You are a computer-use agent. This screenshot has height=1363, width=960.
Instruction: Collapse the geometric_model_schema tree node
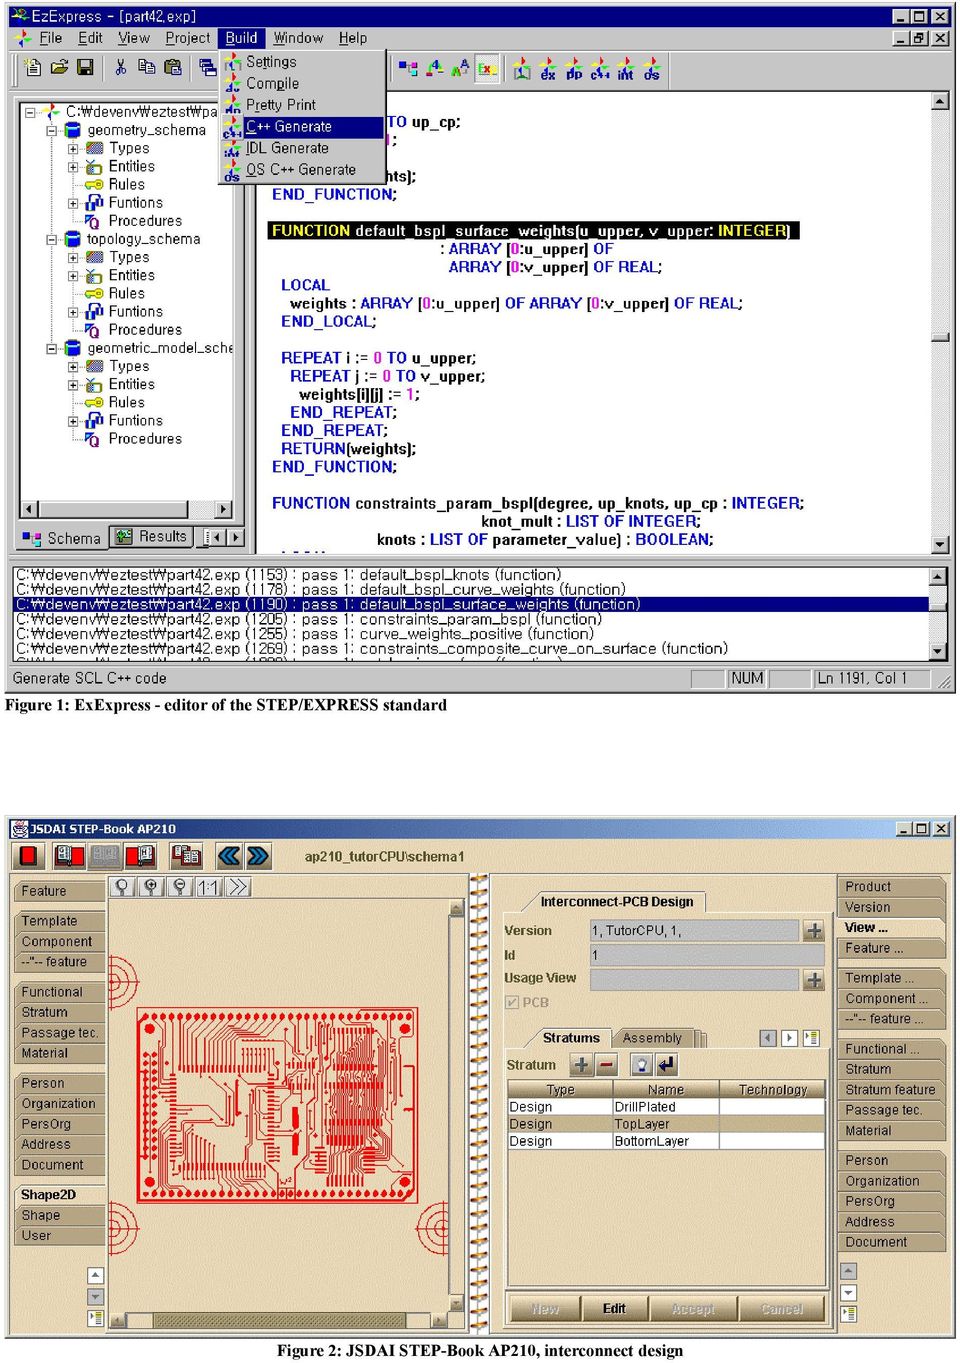pyautogui.click(x=51, y=348)
